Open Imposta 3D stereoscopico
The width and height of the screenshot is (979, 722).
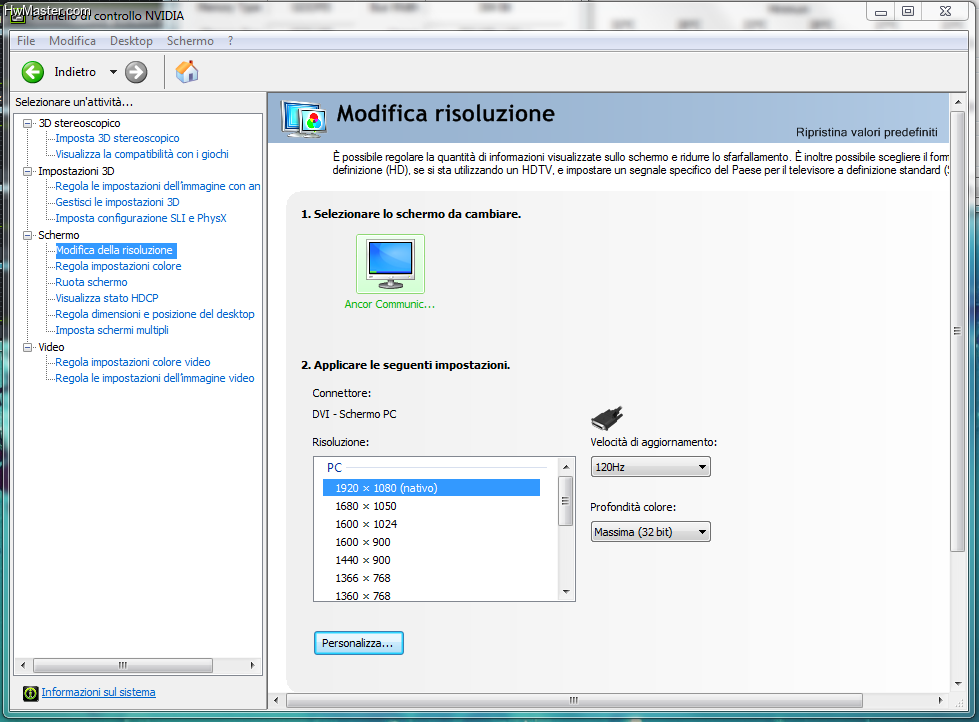coord(117,138)
